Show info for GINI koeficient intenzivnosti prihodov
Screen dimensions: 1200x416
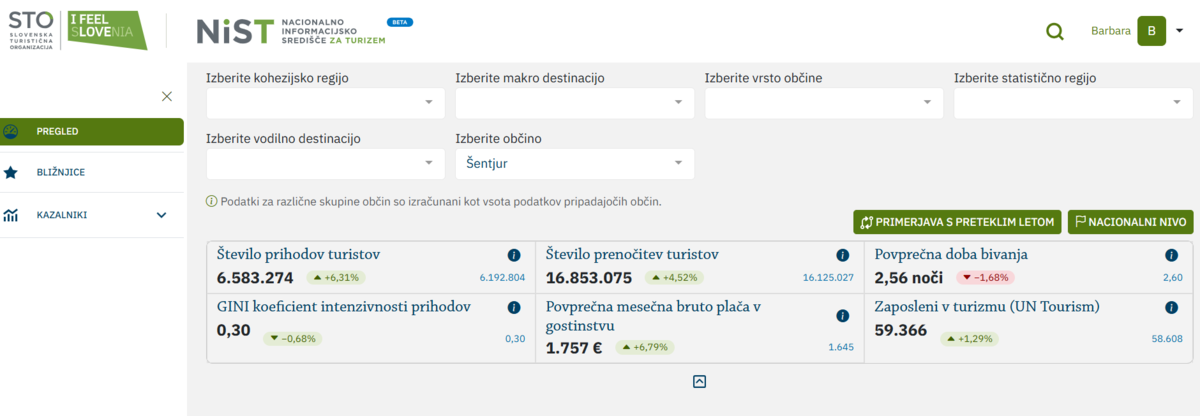tap(514, 307)
